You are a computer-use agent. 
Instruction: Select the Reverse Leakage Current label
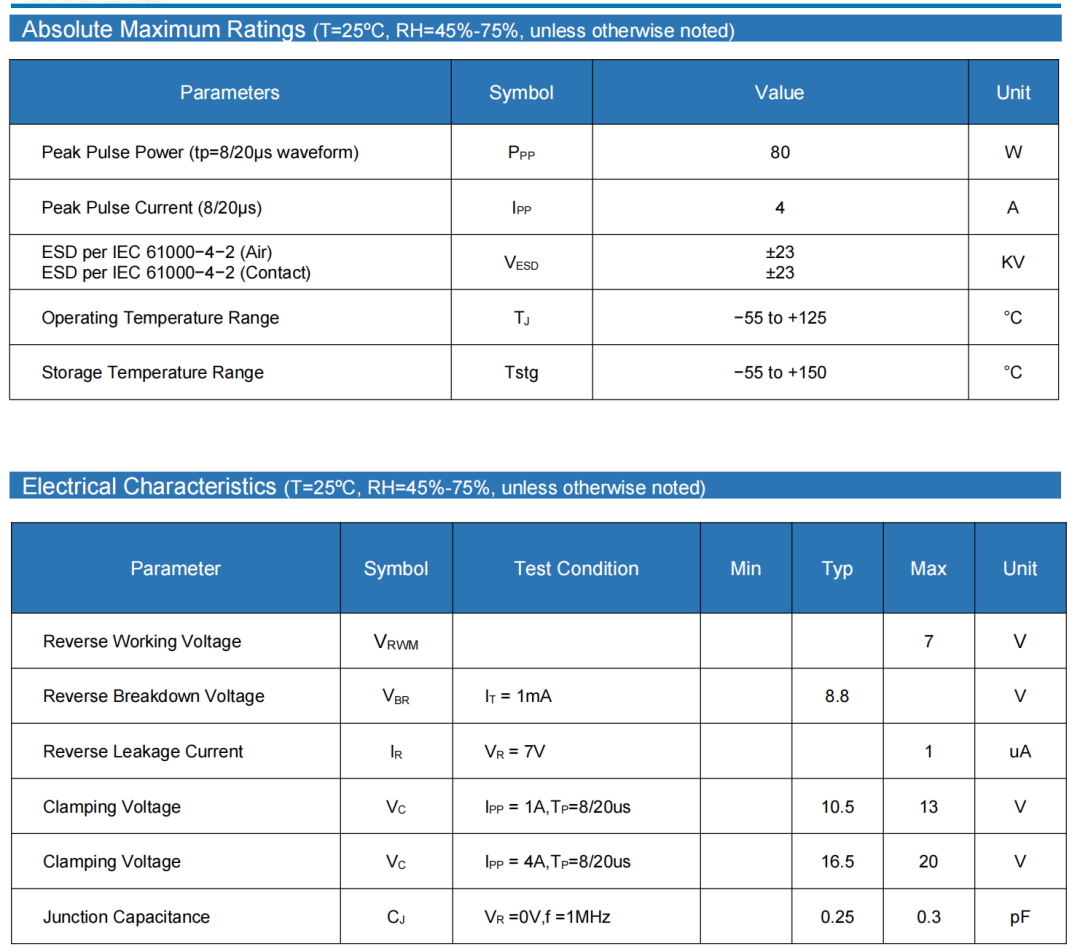point(143,752)
